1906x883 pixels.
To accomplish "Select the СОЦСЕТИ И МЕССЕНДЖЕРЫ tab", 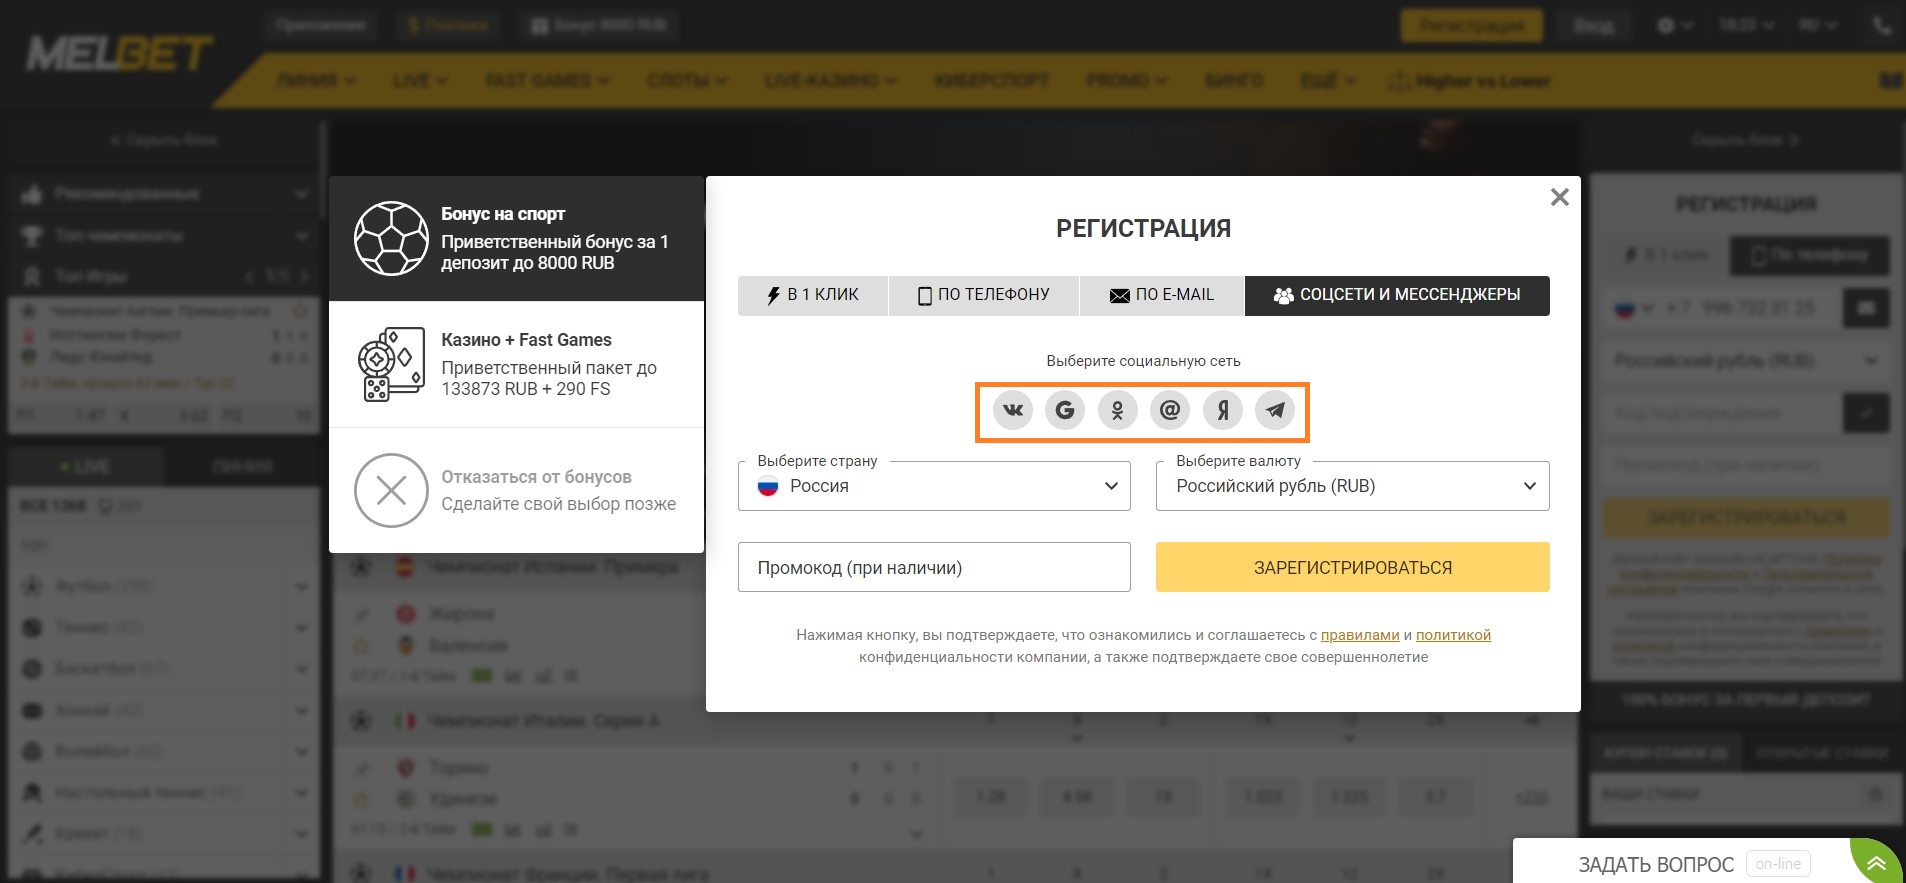I will (x=1397, y=295).
